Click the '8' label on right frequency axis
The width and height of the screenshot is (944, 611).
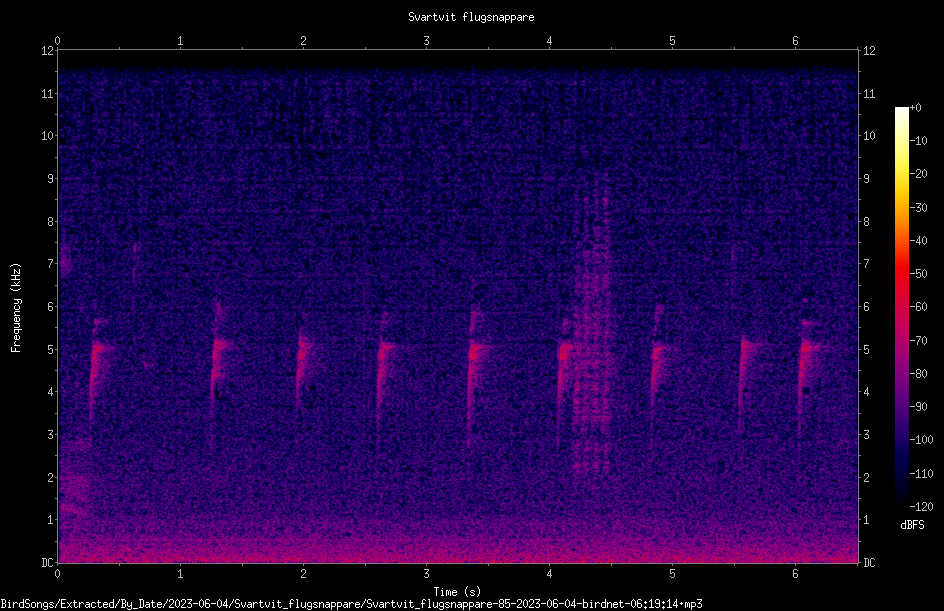(x=866, y=222)
